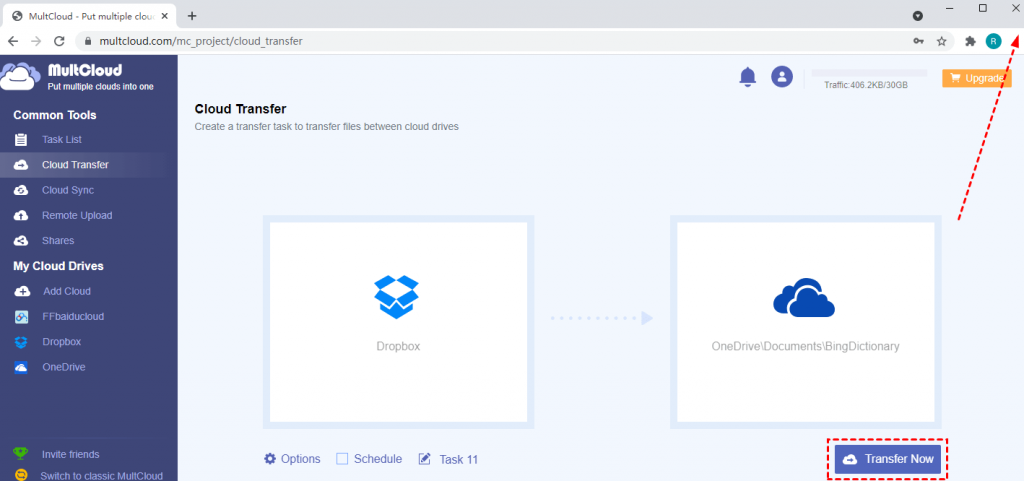This screenshot has height=481, width=1024.
Task: Select the OneDrive drive icon in sidebar
Action: pyautogui.click(x=22, y=367)
